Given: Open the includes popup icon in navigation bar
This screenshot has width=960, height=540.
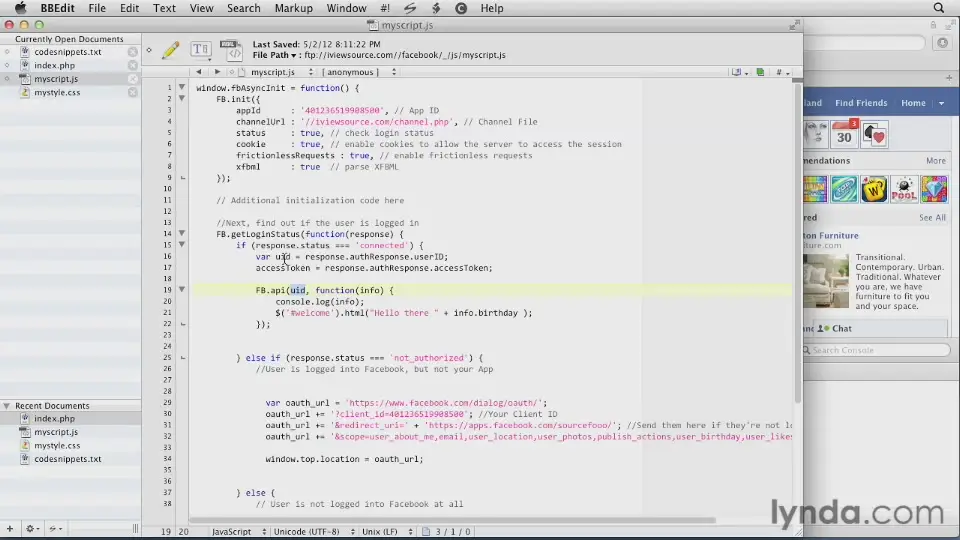Looking at the screenshot, I should [x=738, y=72].
